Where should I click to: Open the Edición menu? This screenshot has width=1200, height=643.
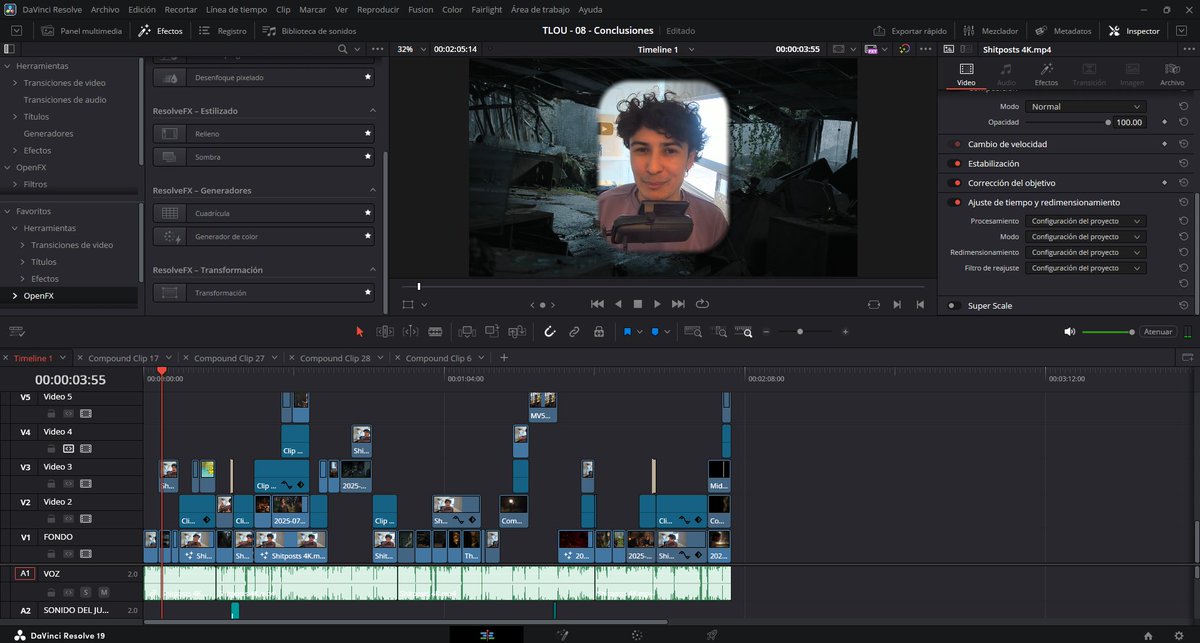pyautogui.click(x=142, y=9)
